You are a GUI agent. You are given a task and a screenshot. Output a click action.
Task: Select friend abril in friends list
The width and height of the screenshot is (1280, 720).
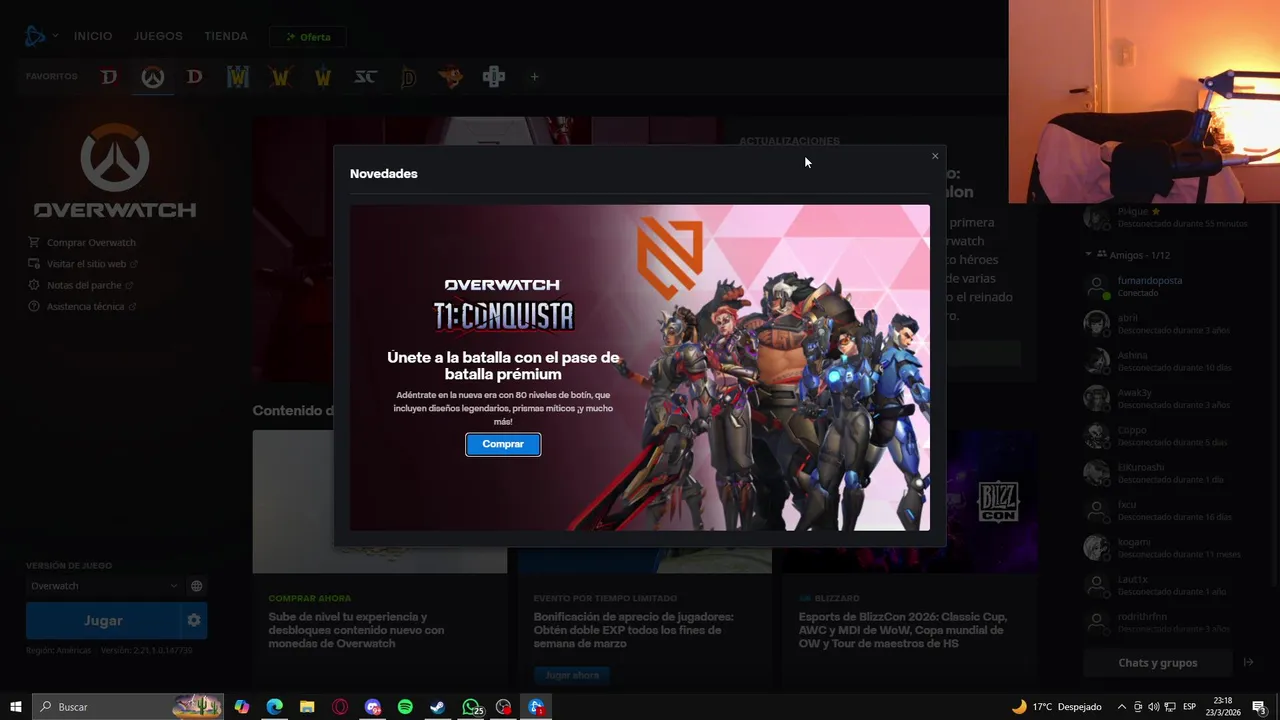pos(1159,324)
